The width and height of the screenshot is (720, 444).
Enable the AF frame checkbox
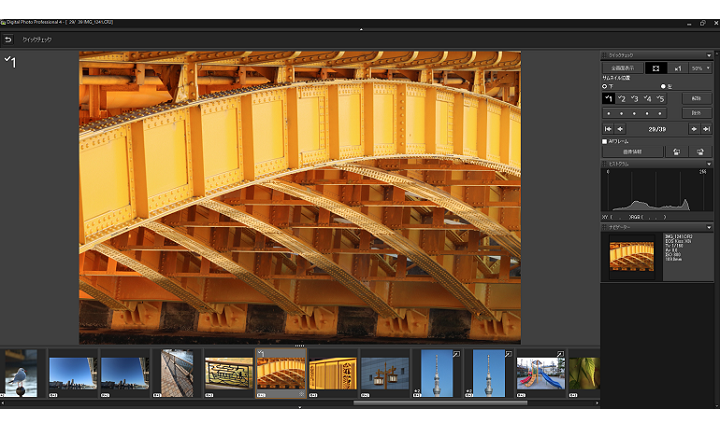(x=605, y=141)
